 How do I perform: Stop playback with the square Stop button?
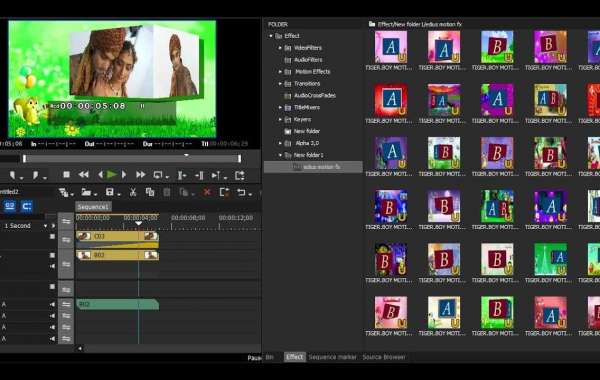click(66, 175)
